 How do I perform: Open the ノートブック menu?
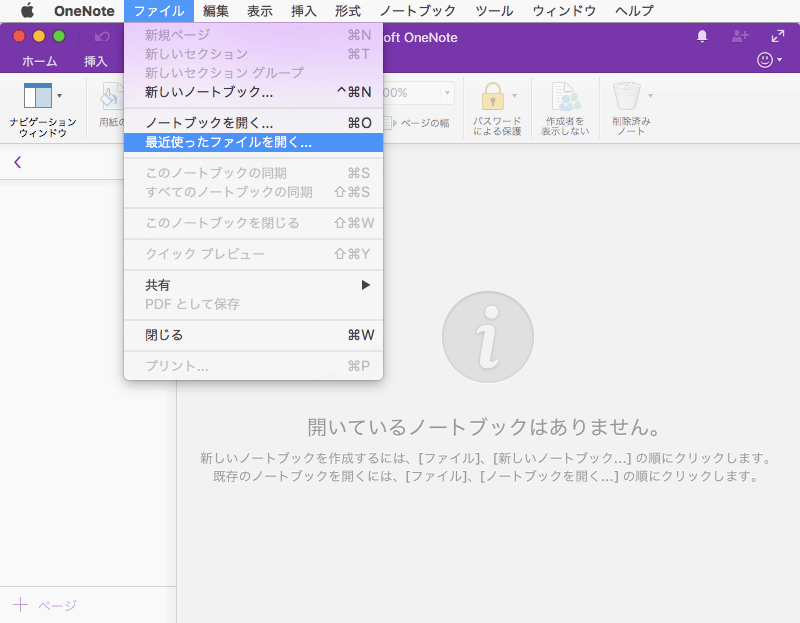(418, 11)
